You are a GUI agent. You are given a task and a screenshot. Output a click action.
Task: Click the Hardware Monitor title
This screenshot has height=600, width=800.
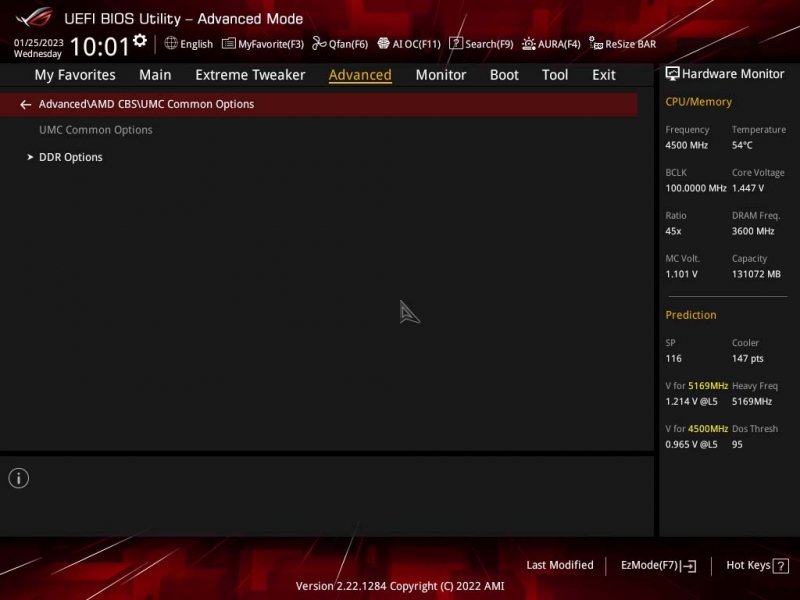pos(733,74)
